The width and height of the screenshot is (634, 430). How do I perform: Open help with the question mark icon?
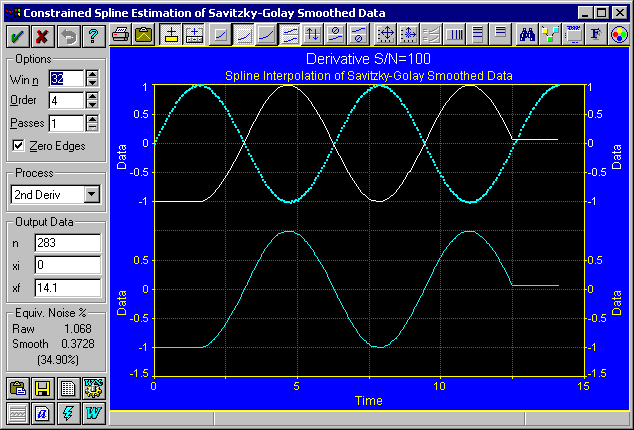tap(93, 36)
